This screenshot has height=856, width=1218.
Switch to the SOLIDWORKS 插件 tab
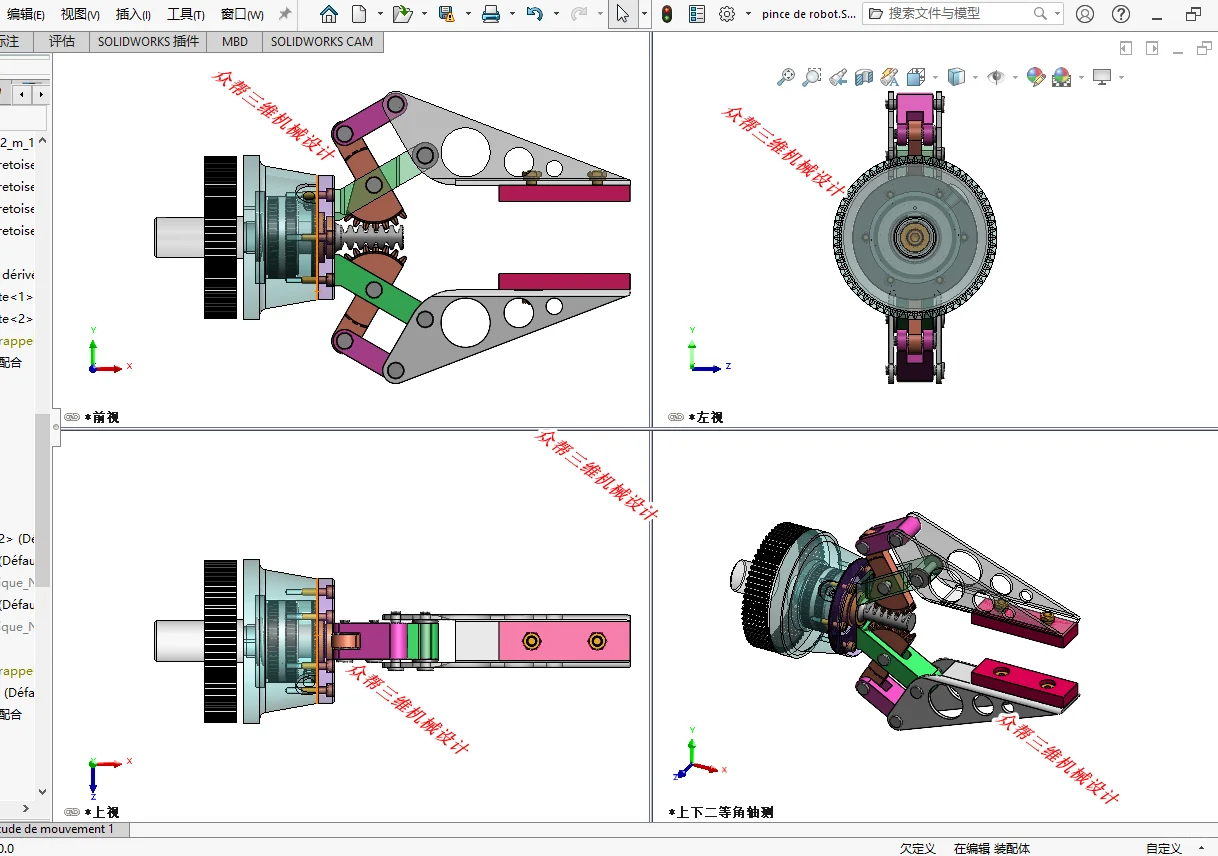click(x=148, y=42)
